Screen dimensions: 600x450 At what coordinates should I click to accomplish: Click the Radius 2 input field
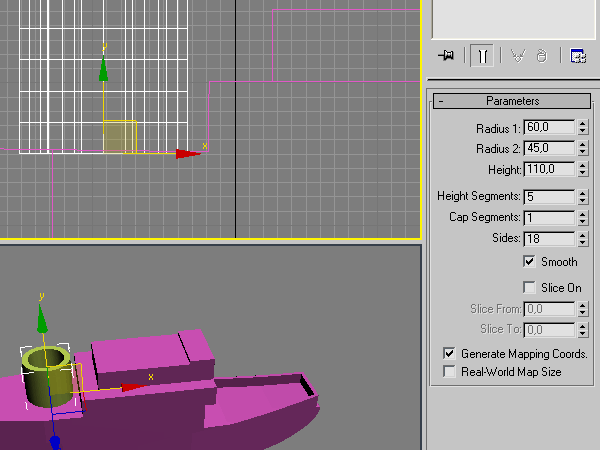(549, 148)
